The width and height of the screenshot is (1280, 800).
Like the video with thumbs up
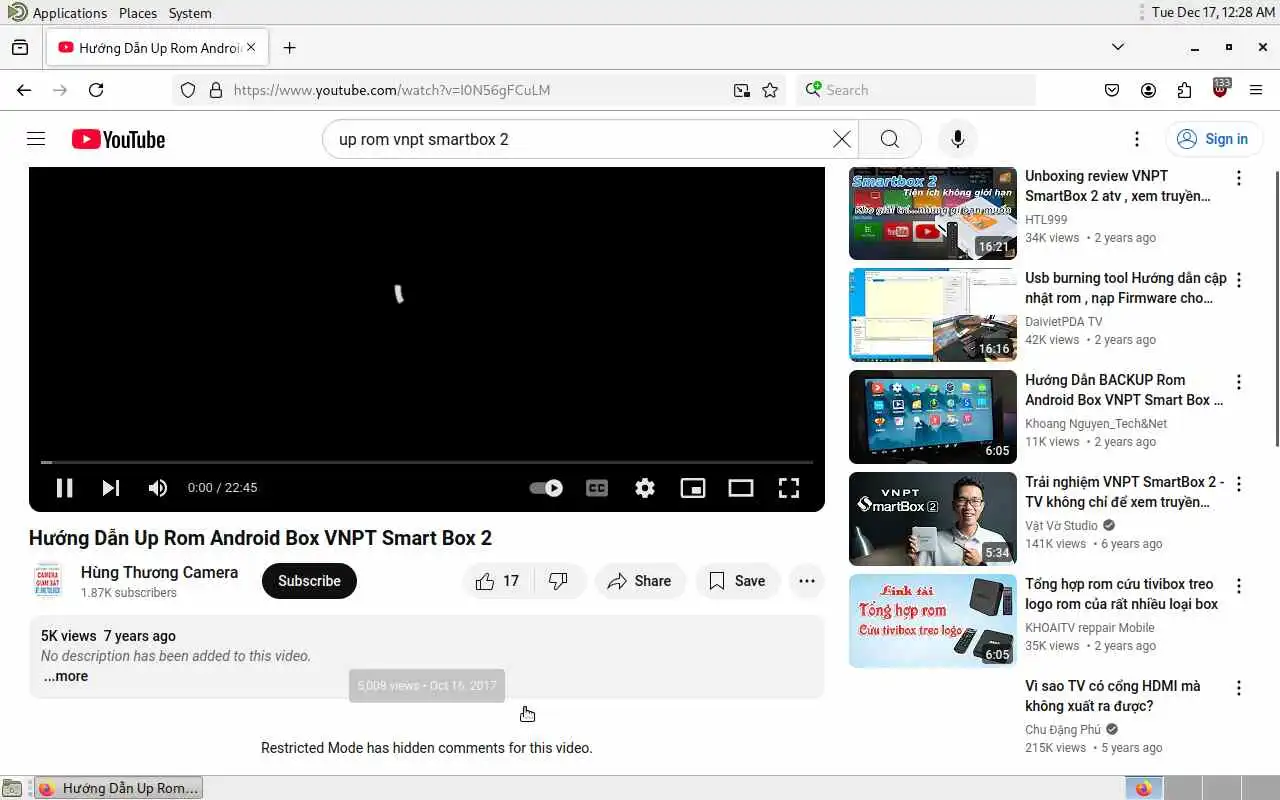coord(498,581)
